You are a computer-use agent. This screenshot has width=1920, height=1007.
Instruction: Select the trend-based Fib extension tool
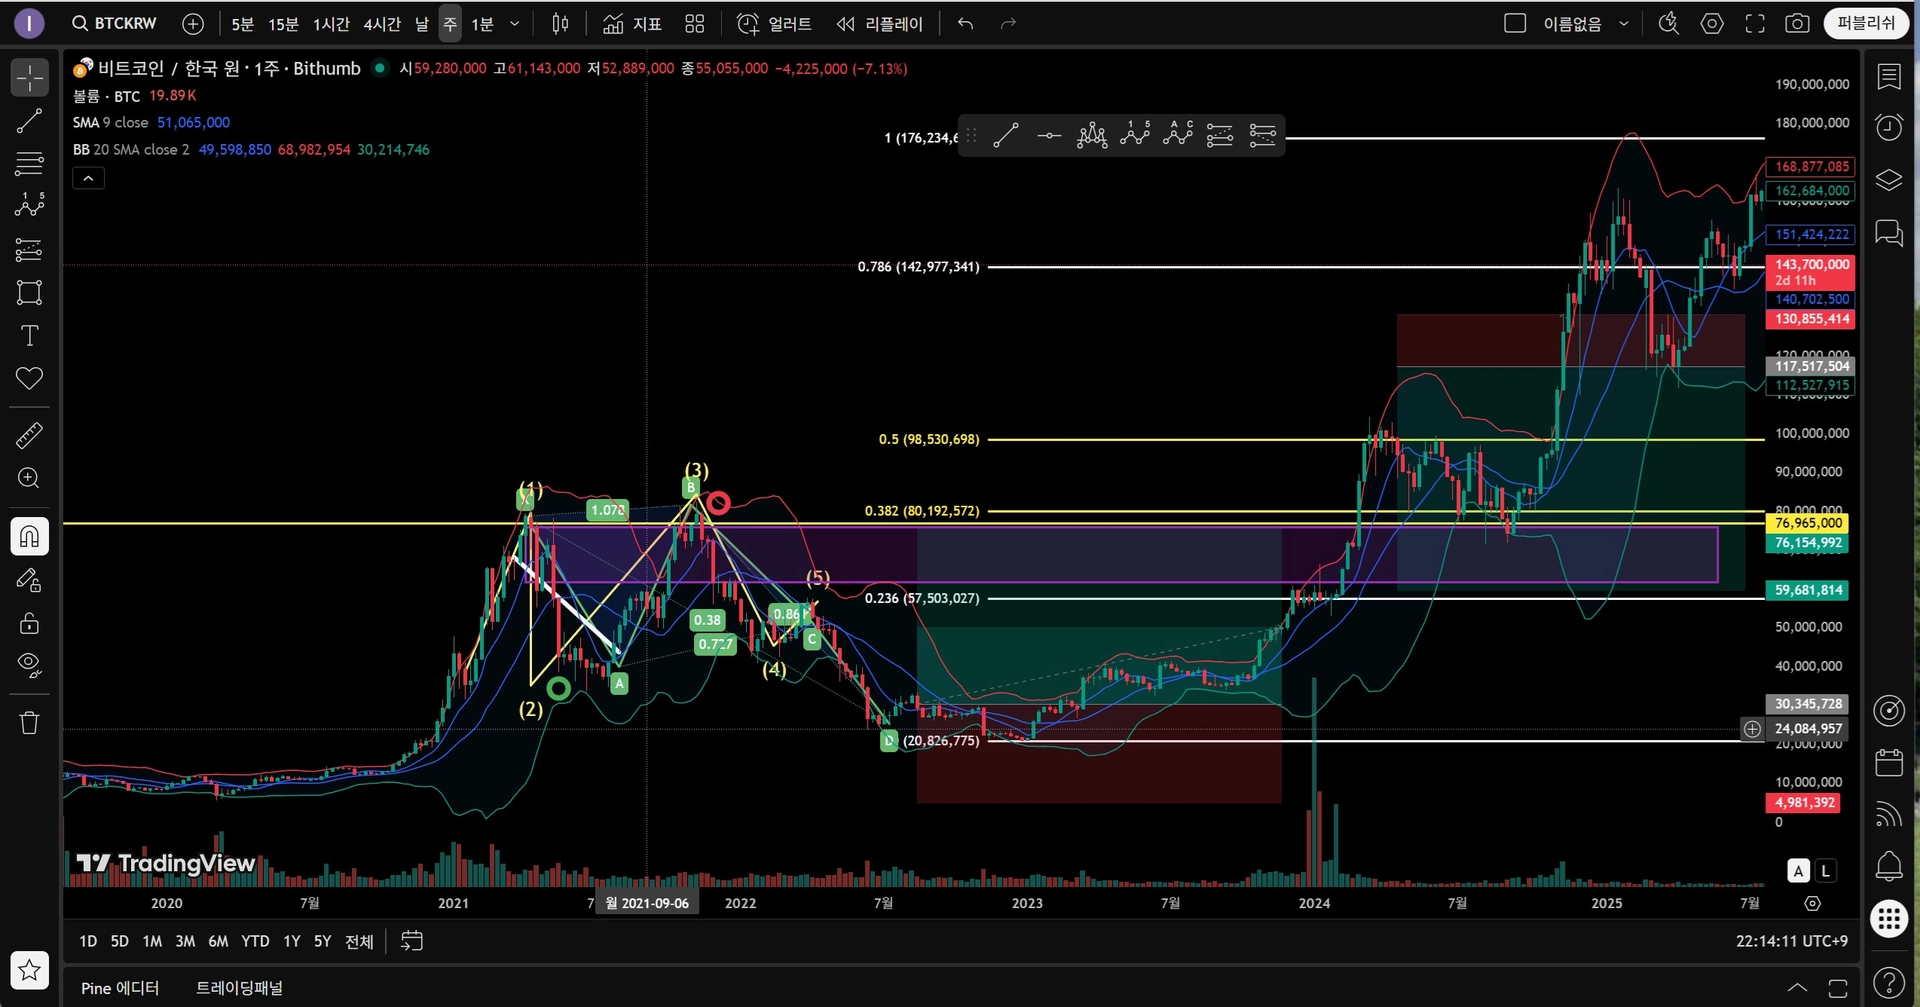click(1263, 135)
